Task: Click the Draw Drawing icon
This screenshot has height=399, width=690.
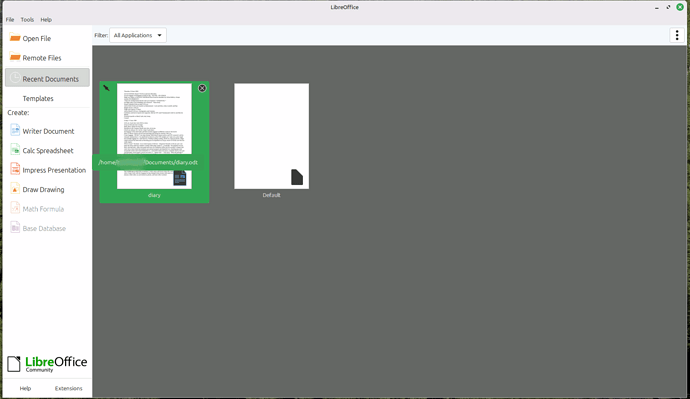Action: click(x=15, y=189)
